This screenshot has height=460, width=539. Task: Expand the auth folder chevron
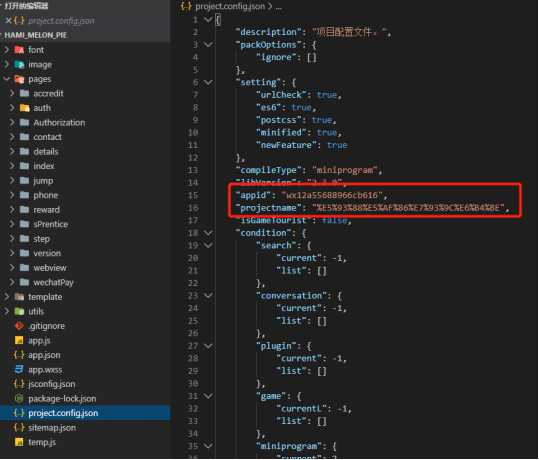pos(12,108)
